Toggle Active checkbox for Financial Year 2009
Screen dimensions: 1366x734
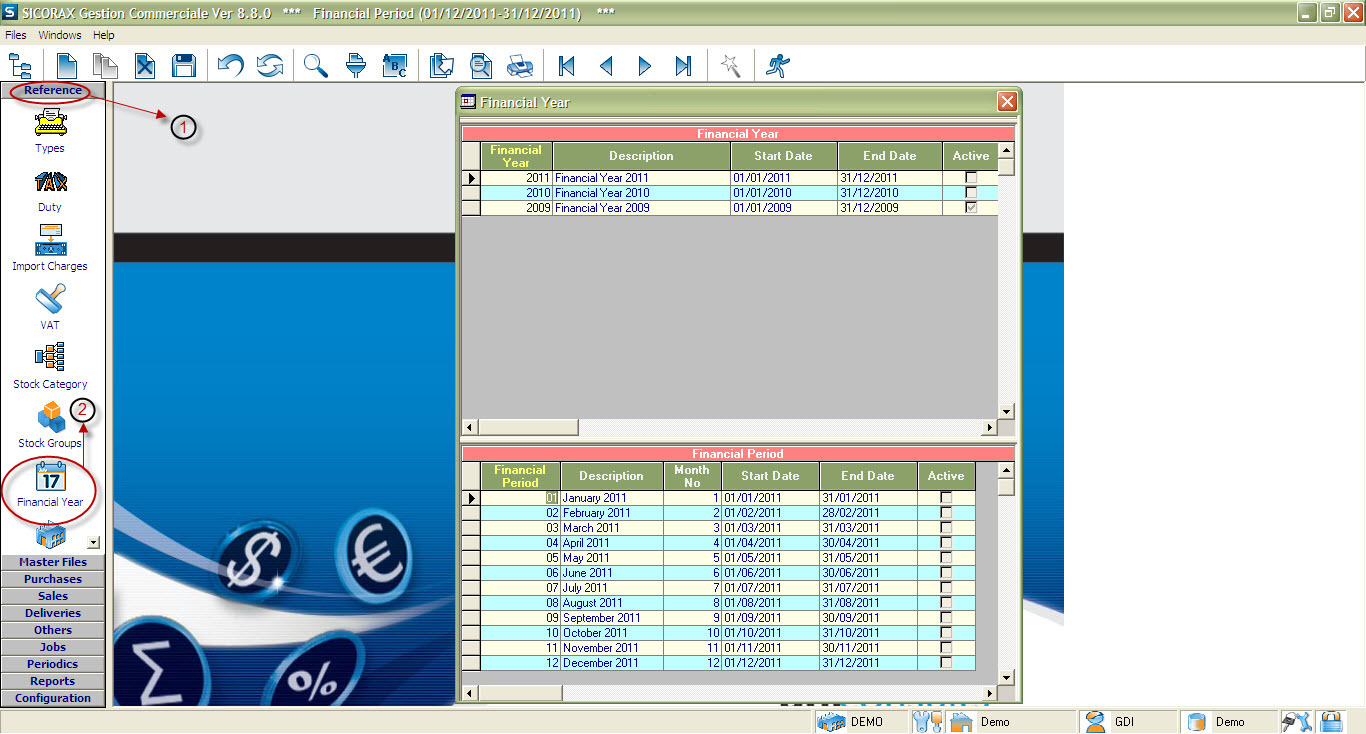[970, 208]
